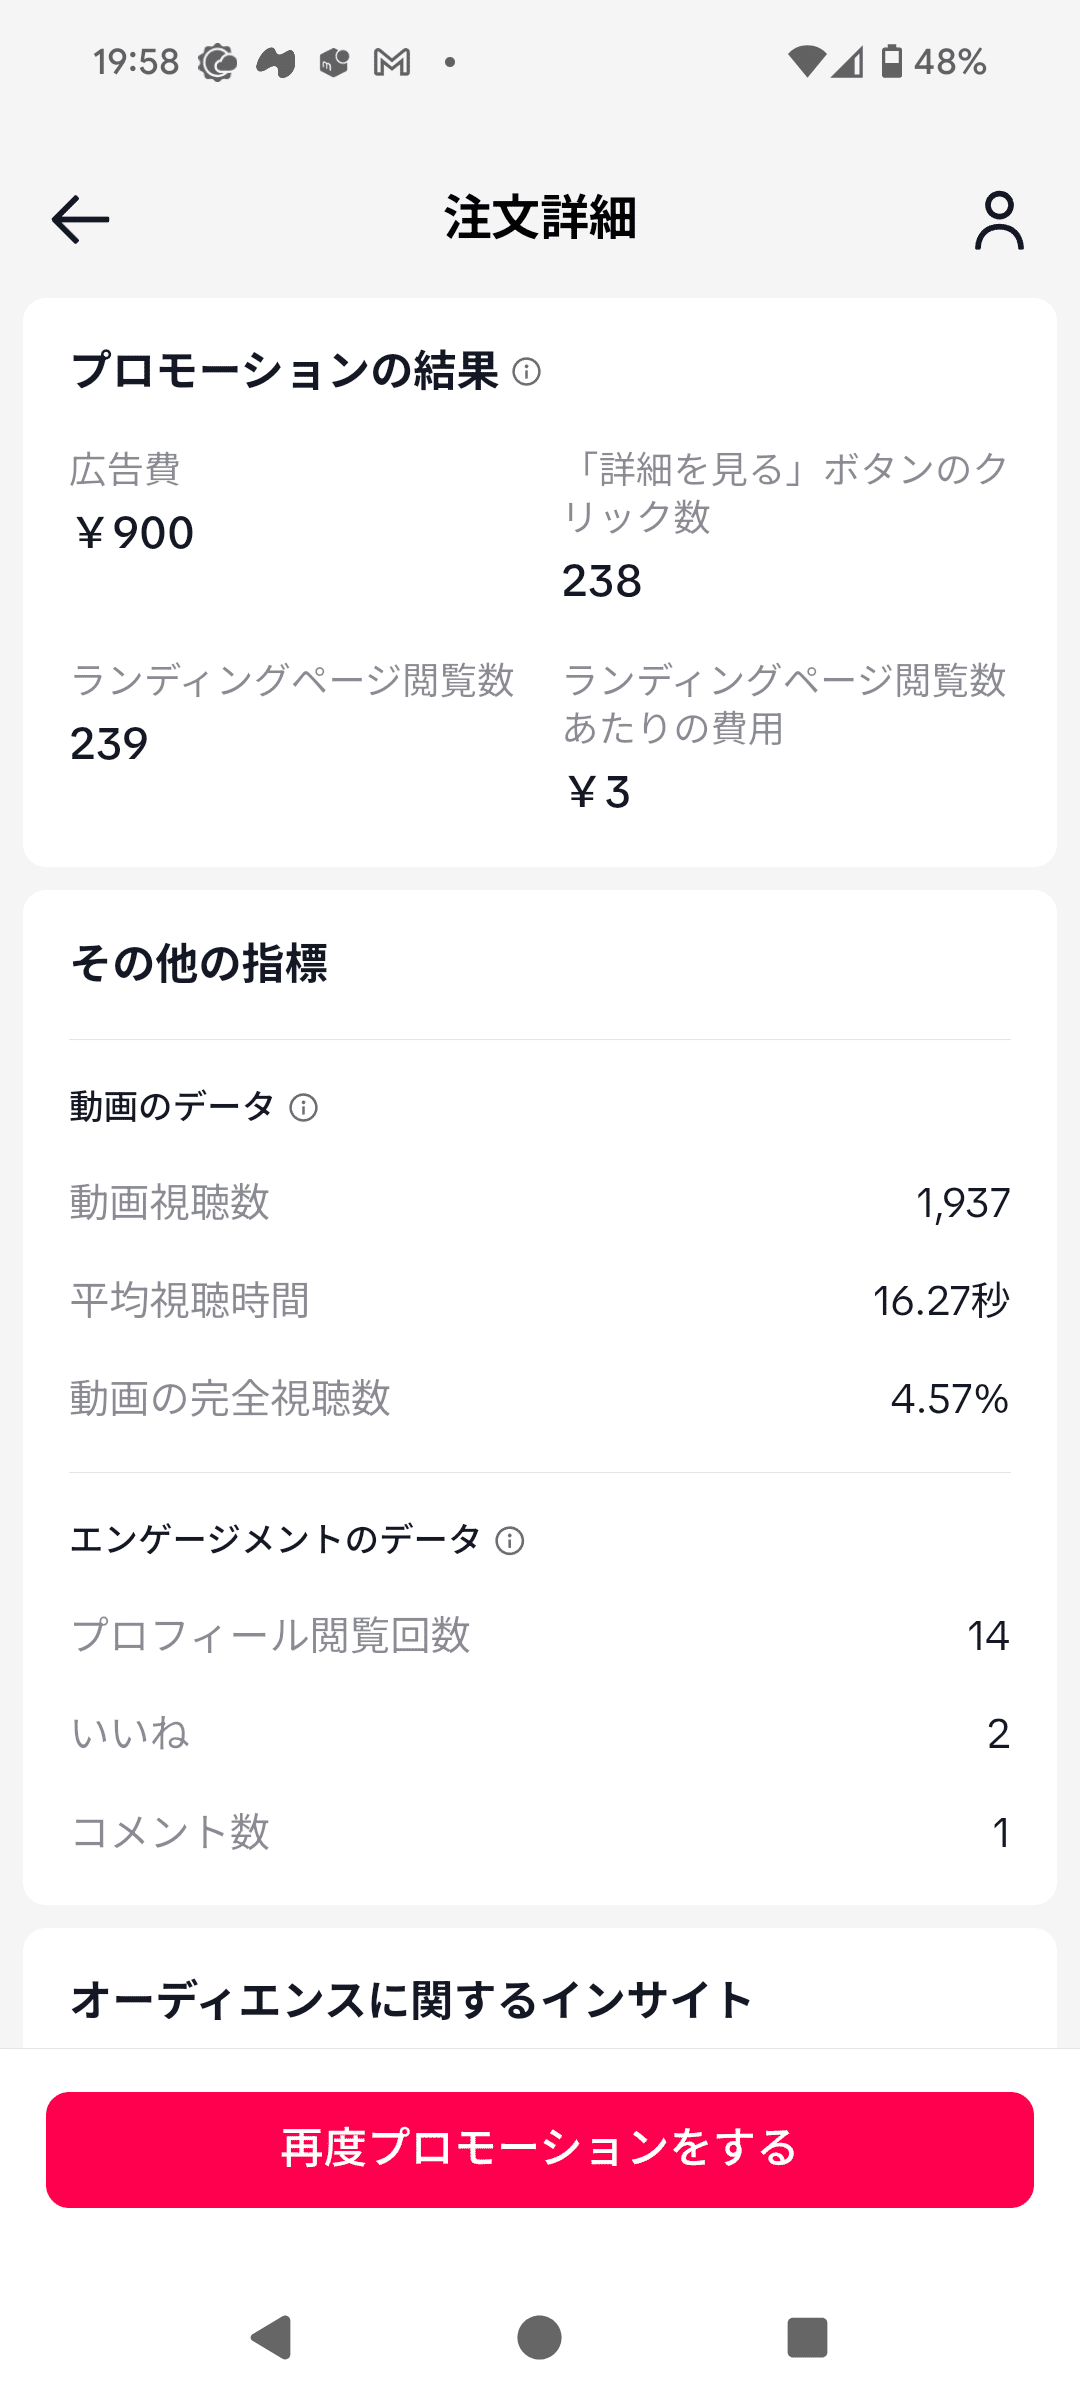Tap info icon beside エンゲージメントのデータ
This screenshot has height=2400, width=1080.
tap(510, 1541)
